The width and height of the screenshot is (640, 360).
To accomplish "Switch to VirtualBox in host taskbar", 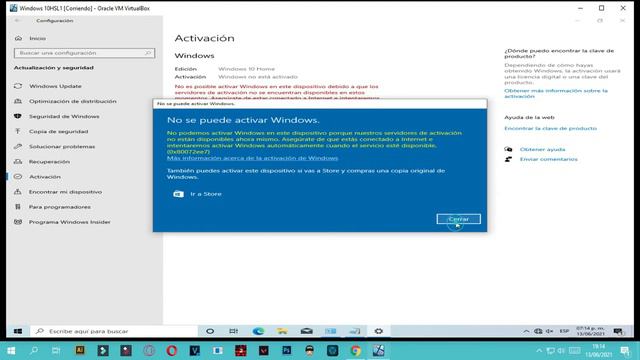I will tap(378, 351).
